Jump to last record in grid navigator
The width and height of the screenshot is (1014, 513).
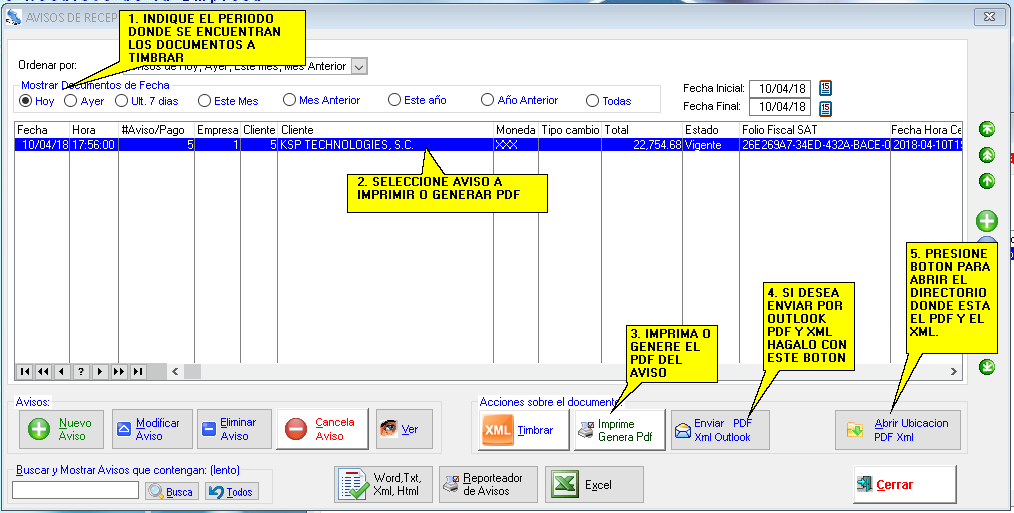tap(138, 372)
